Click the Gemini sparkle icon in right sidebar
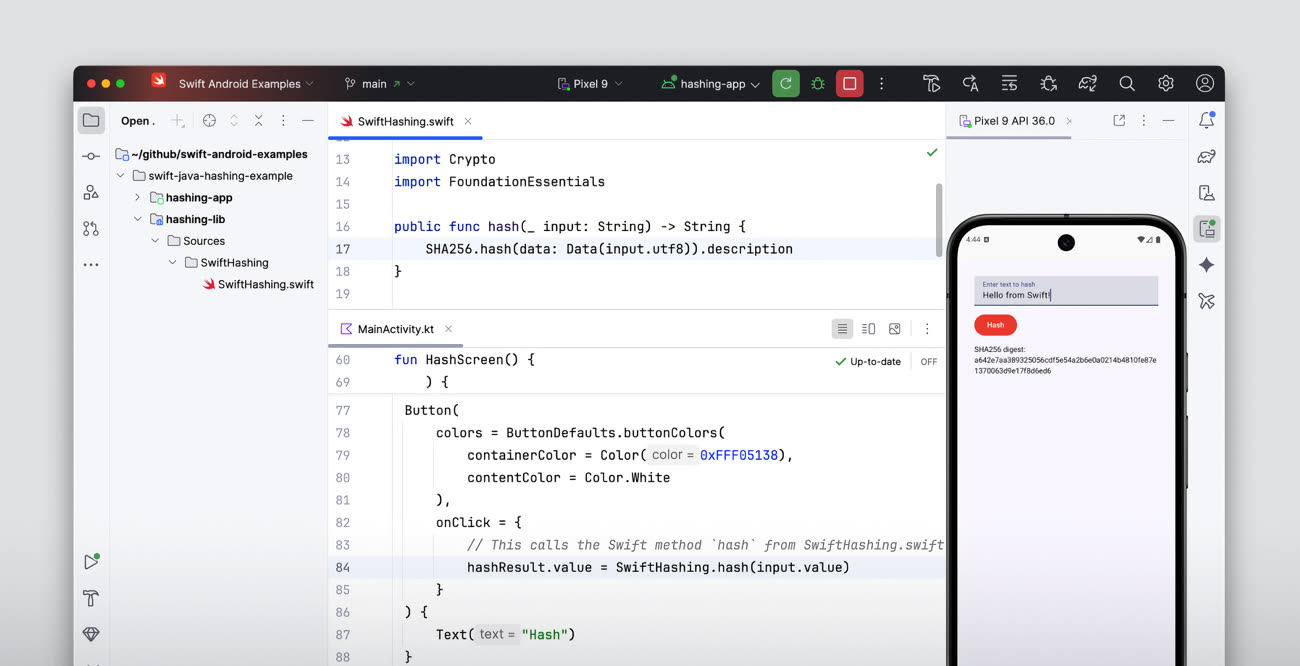 pos(1207,265)
